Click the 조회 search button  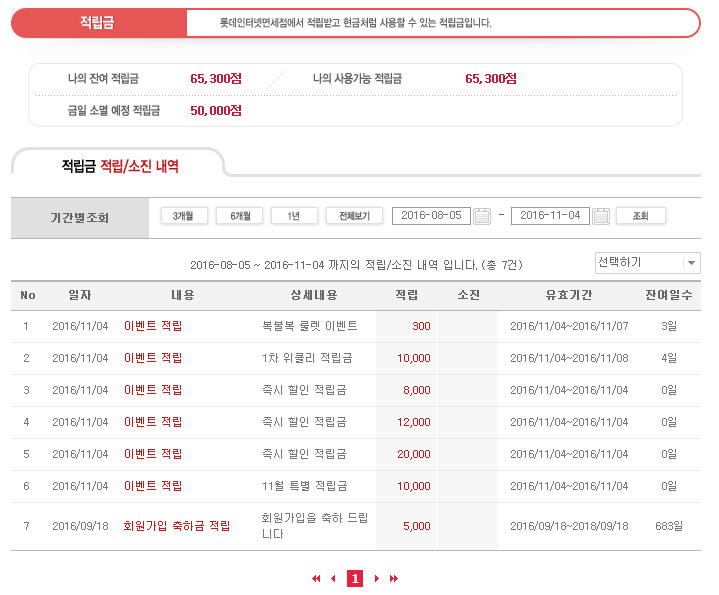coord(641,215)
